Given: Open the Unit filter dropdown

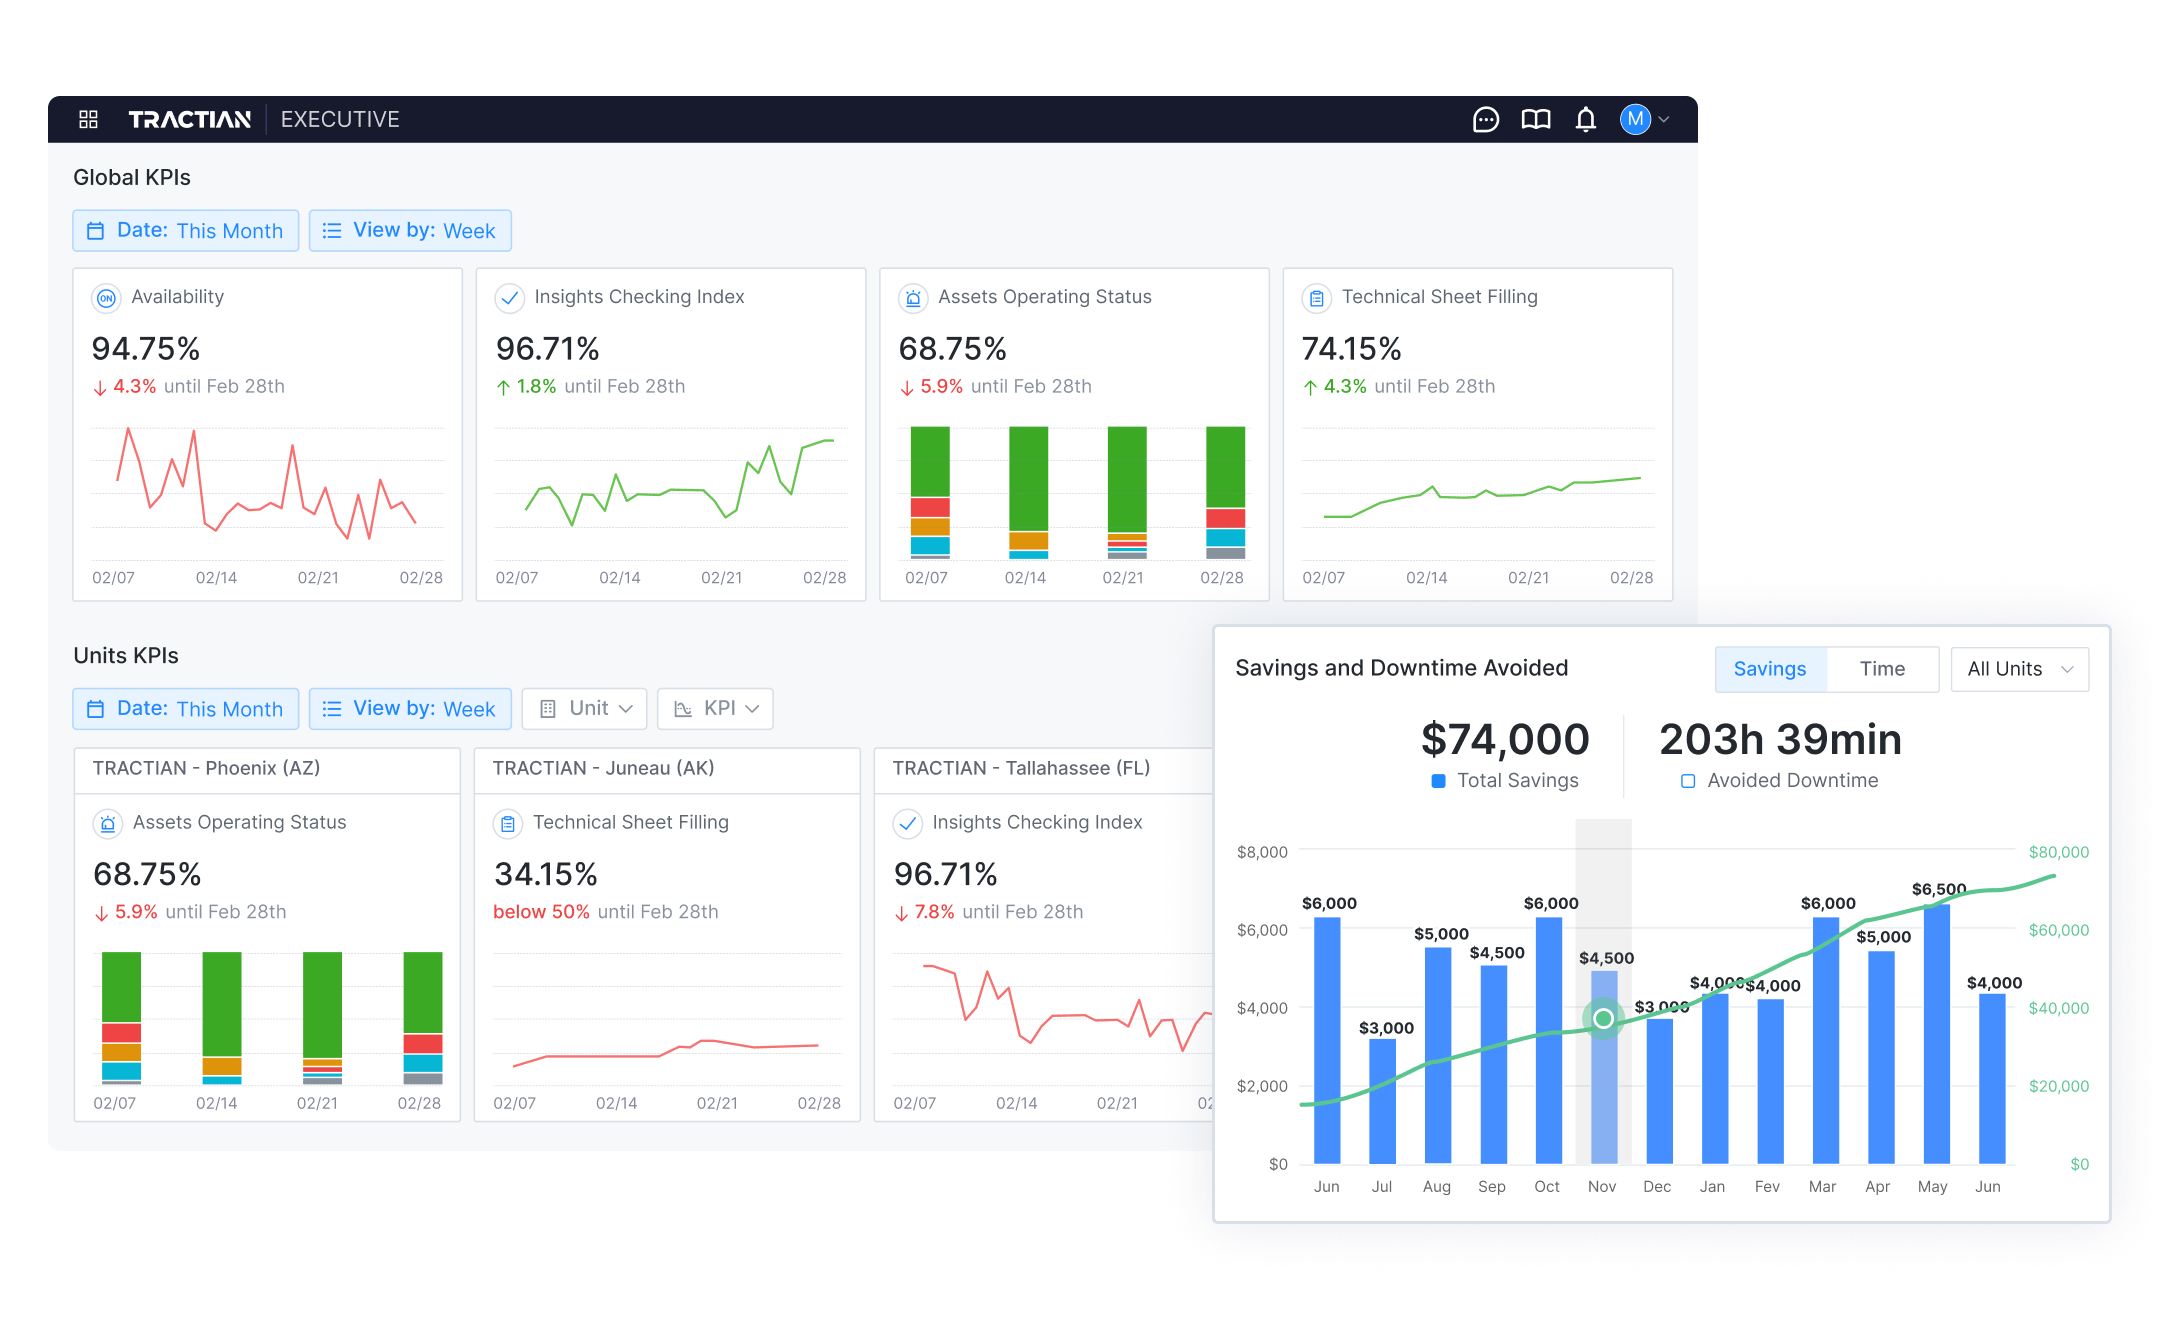Looking at the screenshot, I should [x=585, y=708].
